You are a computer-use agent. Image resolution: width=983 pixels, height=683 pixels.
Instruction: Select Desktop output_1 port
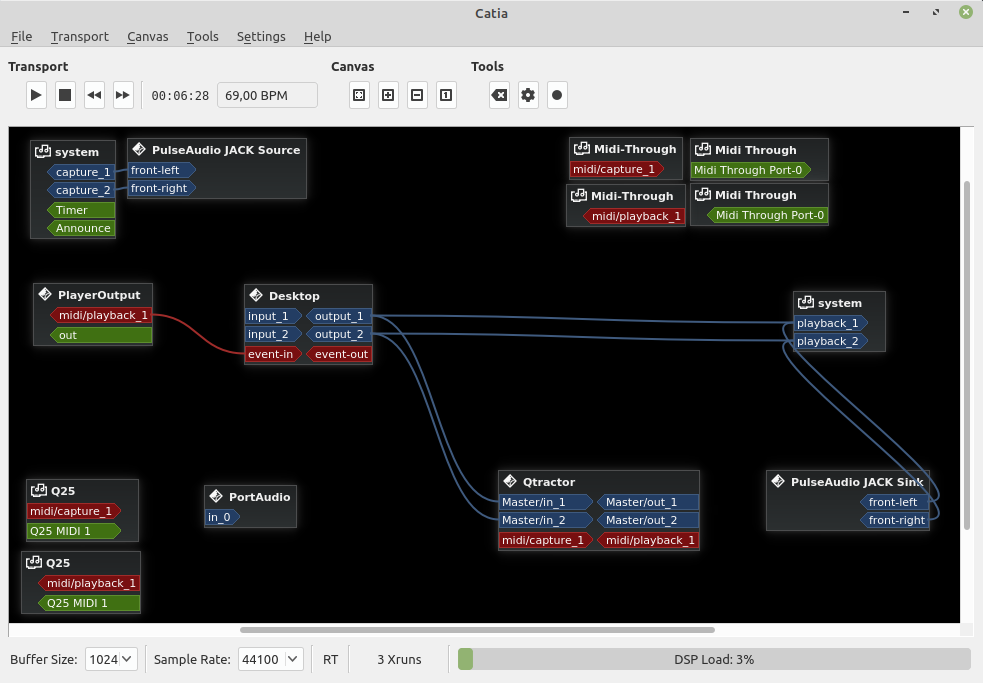pos(339,316)
